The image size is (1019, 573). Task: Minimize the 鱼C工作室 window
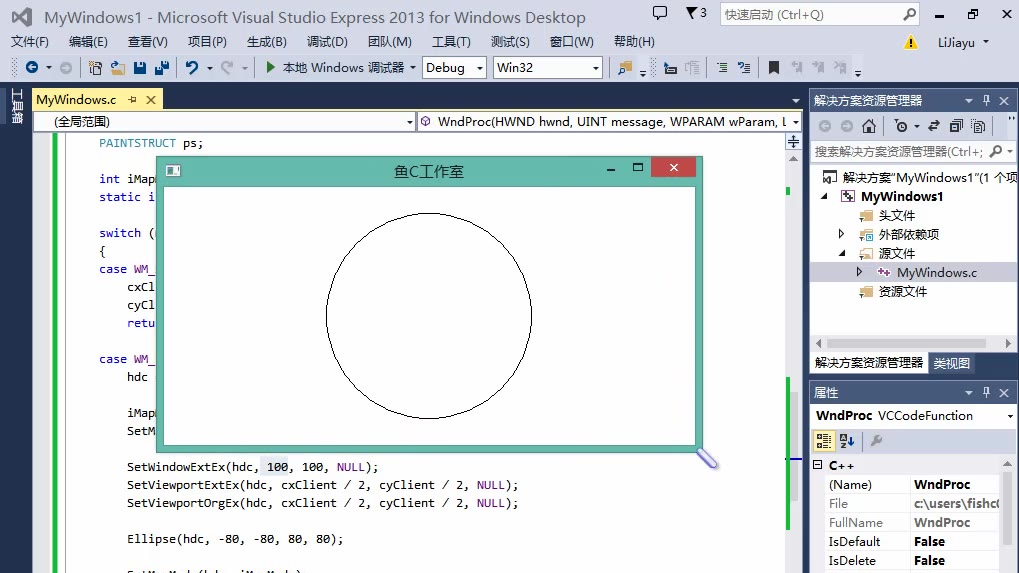tap(611, 169)
